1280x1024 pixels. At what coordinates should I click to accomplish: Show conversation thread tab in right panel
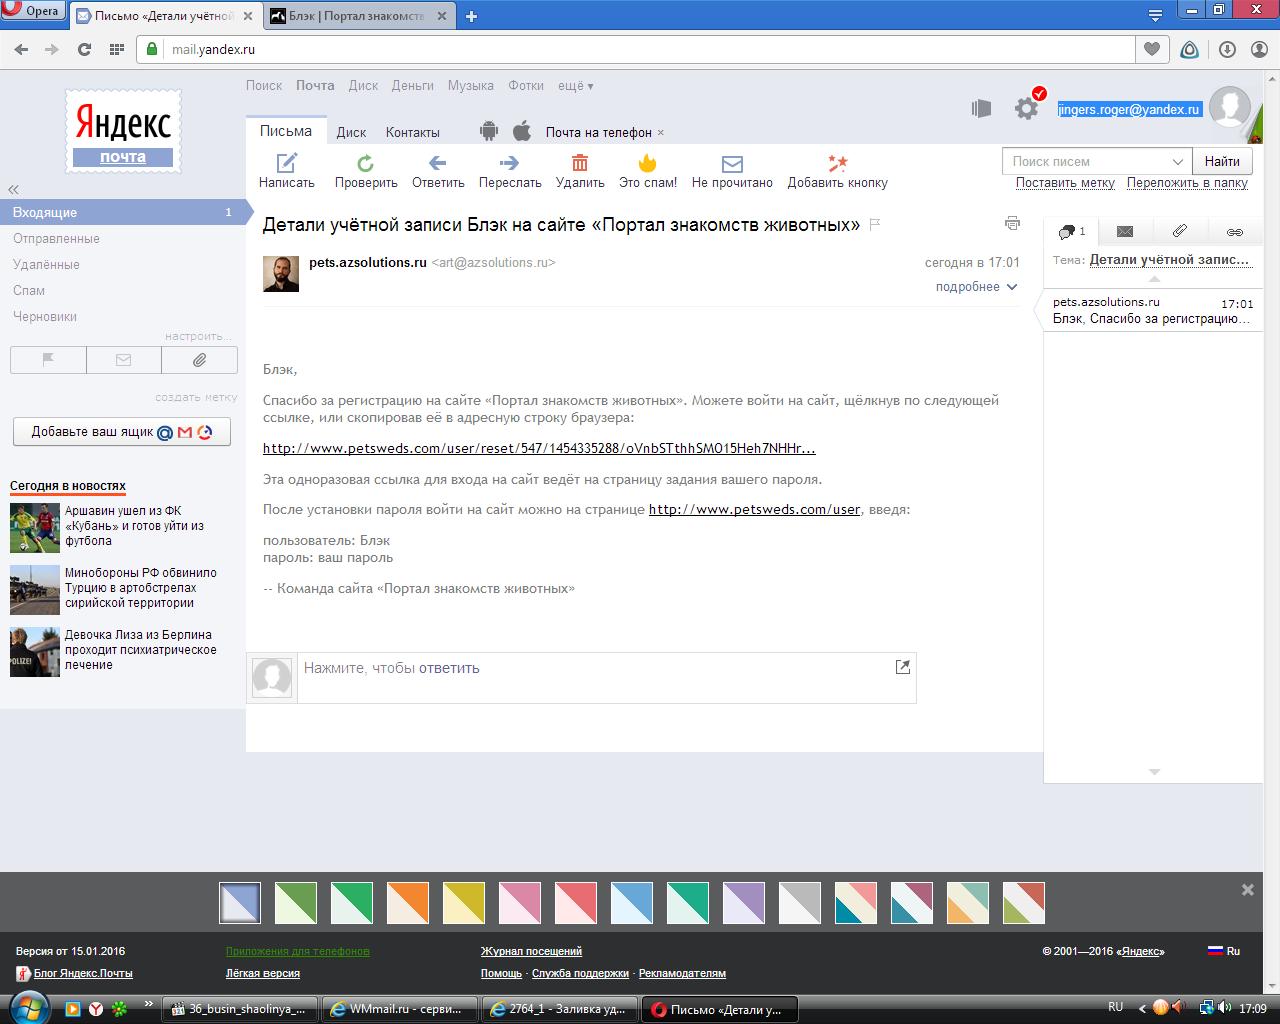tap(1071, 231)
